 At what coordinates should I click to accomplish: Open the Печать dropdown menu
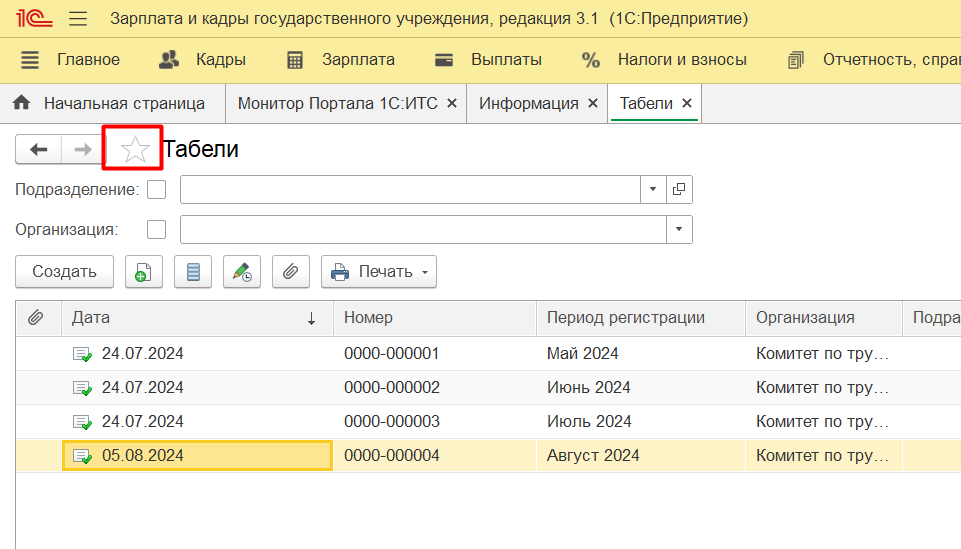coord(379,271)
